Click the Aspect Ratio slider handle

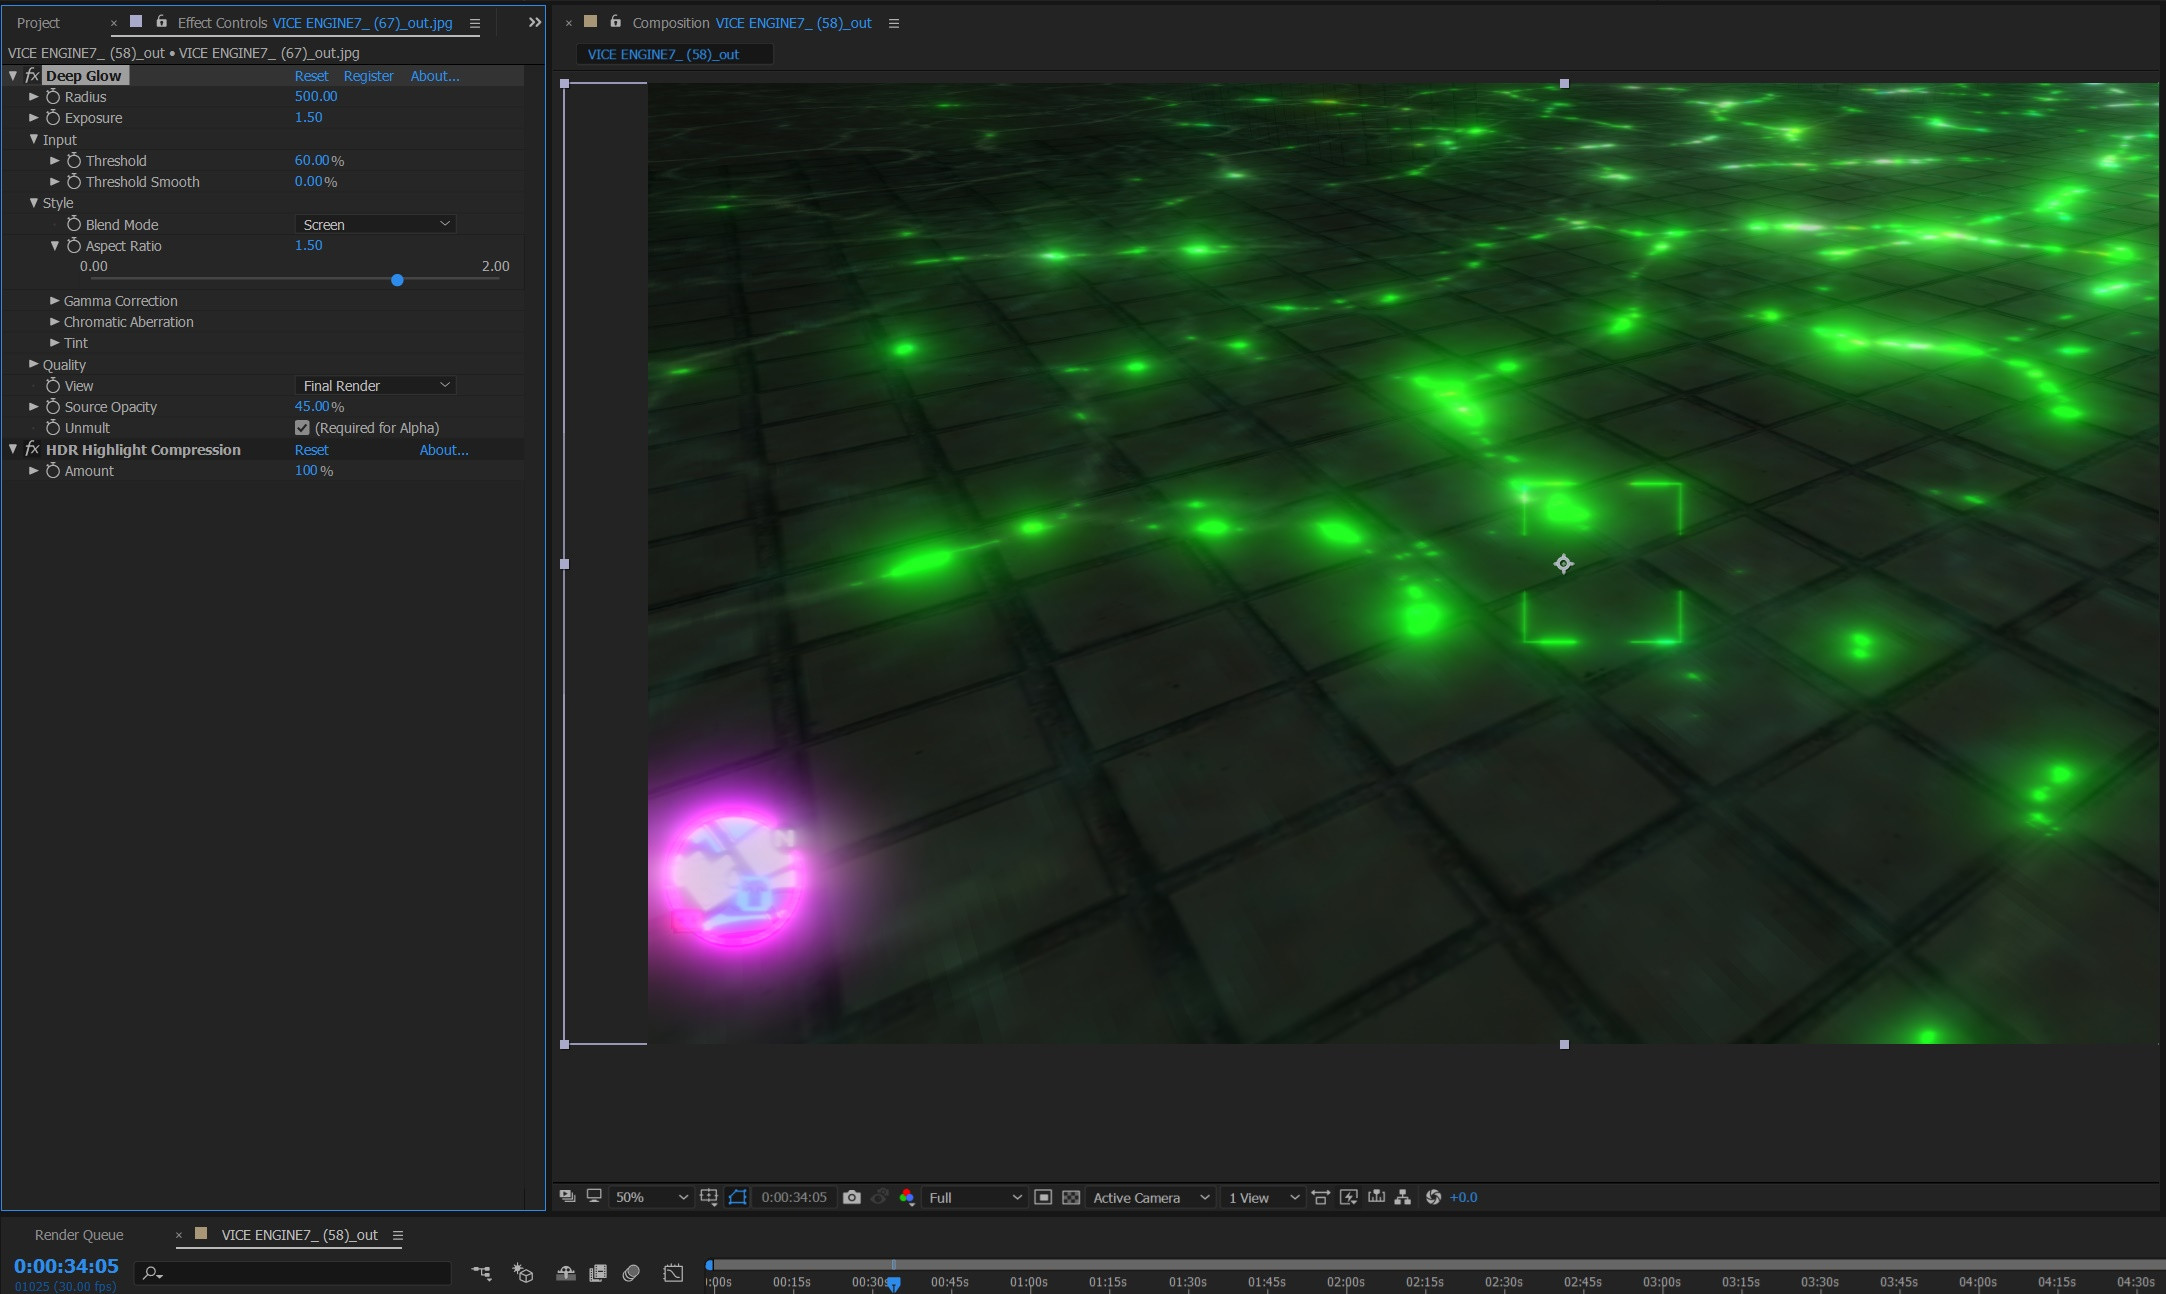coord(397,281)
